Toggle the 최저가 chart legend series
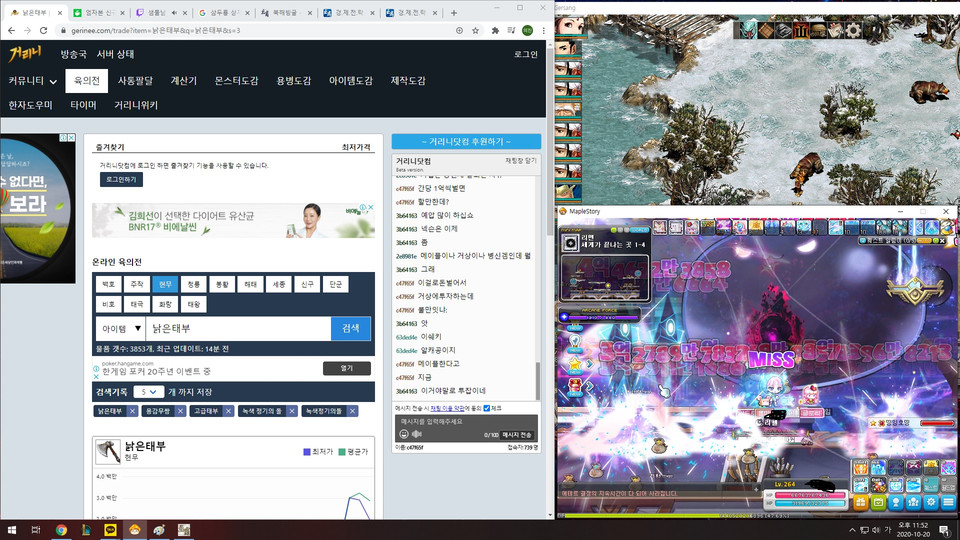The image size is (960, 540). coord(320,452)
